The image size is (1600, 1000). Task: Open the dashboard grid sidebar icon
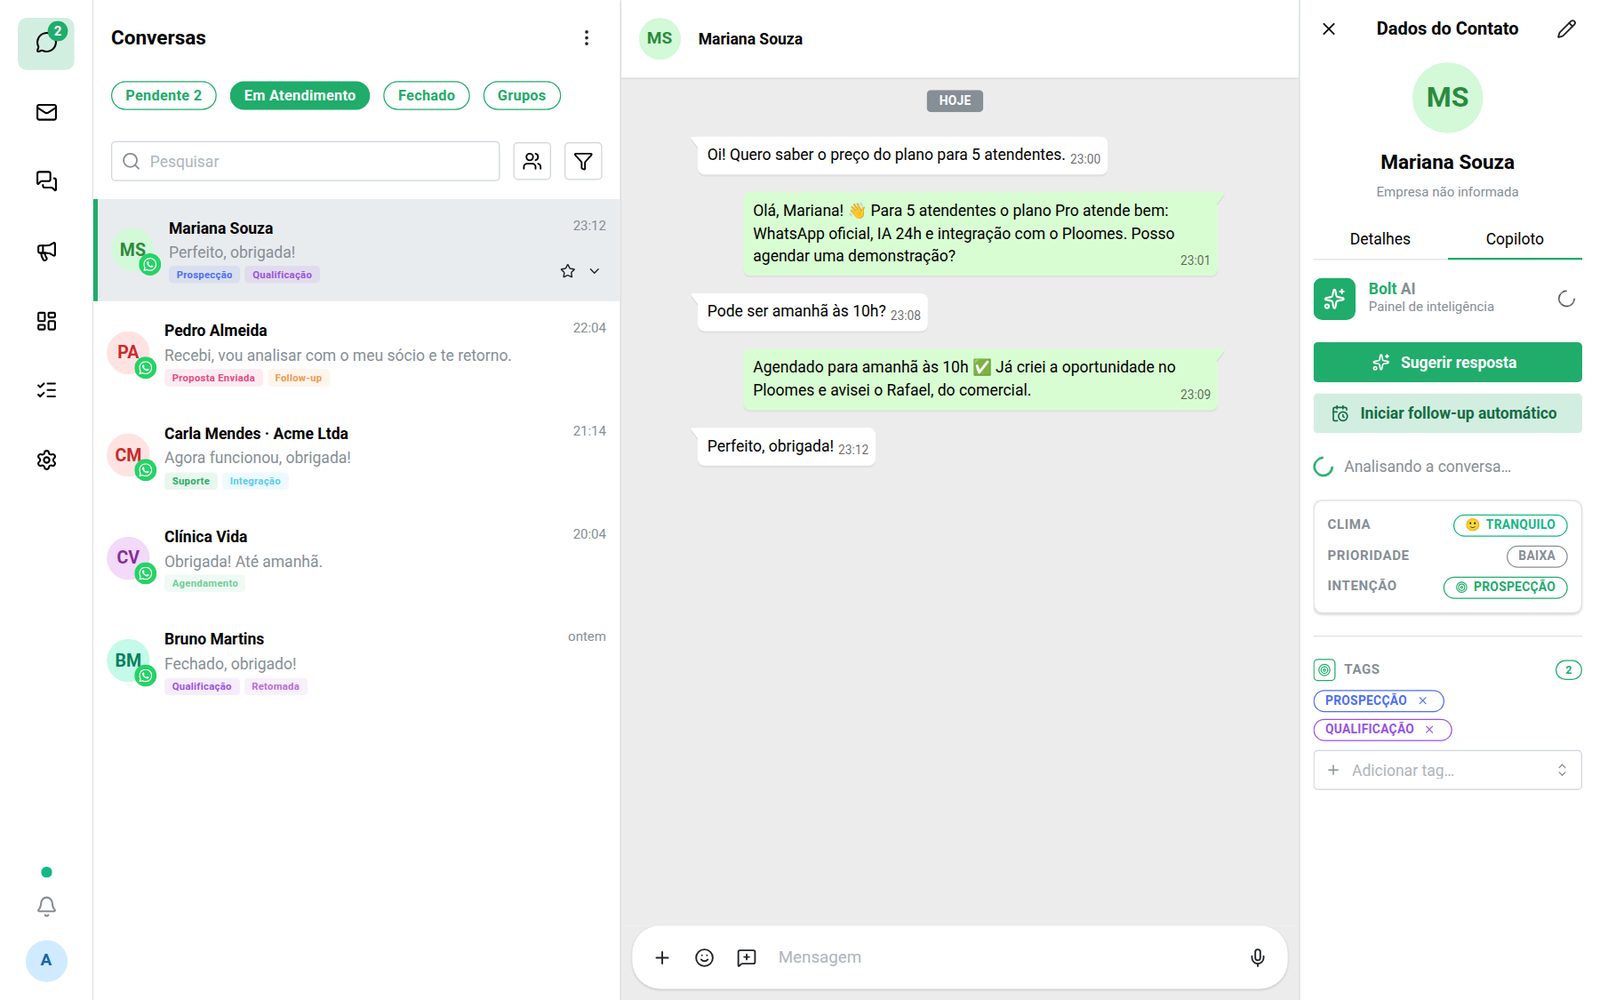point(46,321)
